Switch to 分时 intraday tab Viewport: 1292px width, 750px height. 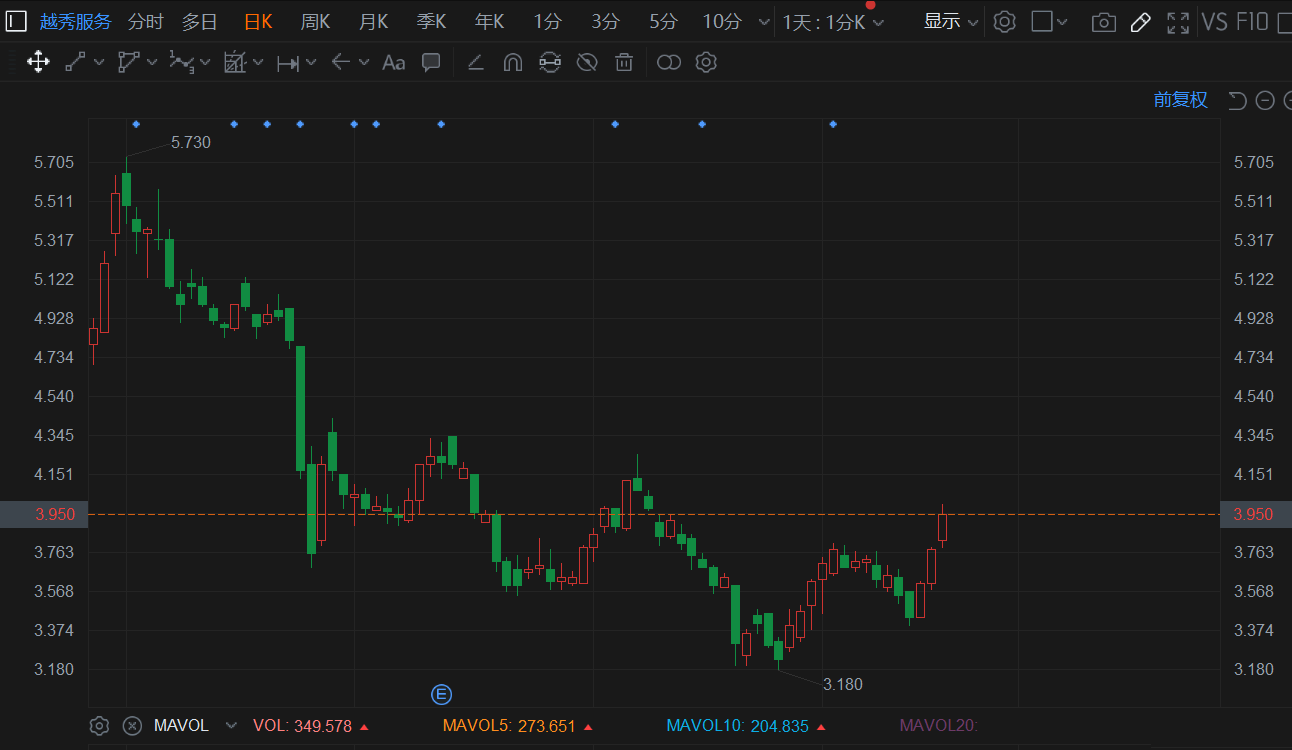(x=145, y=22)
